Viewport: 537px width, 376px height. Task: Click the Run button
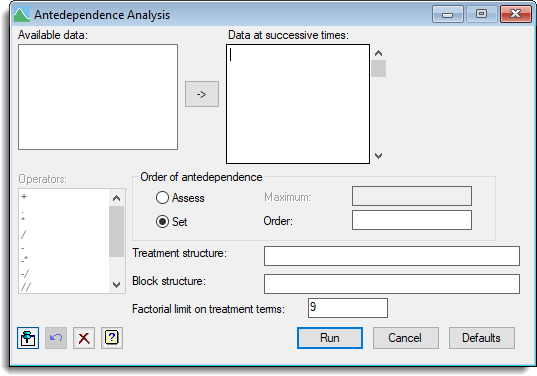330,338
